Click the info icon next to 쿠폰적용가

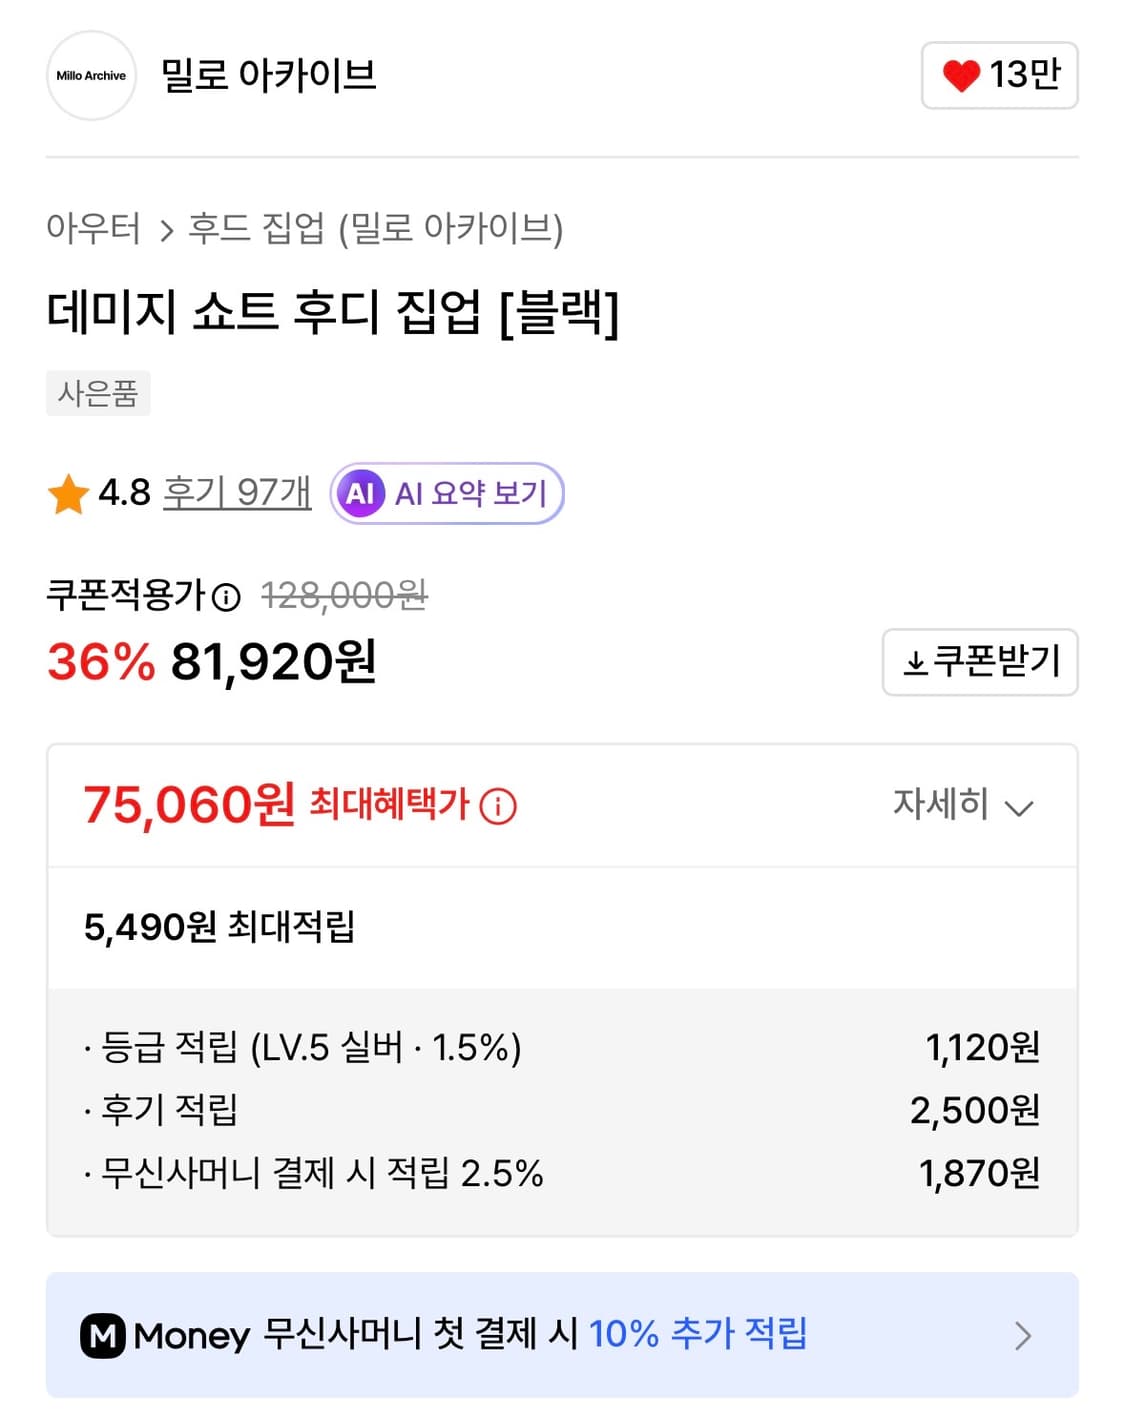coord(226,597)
